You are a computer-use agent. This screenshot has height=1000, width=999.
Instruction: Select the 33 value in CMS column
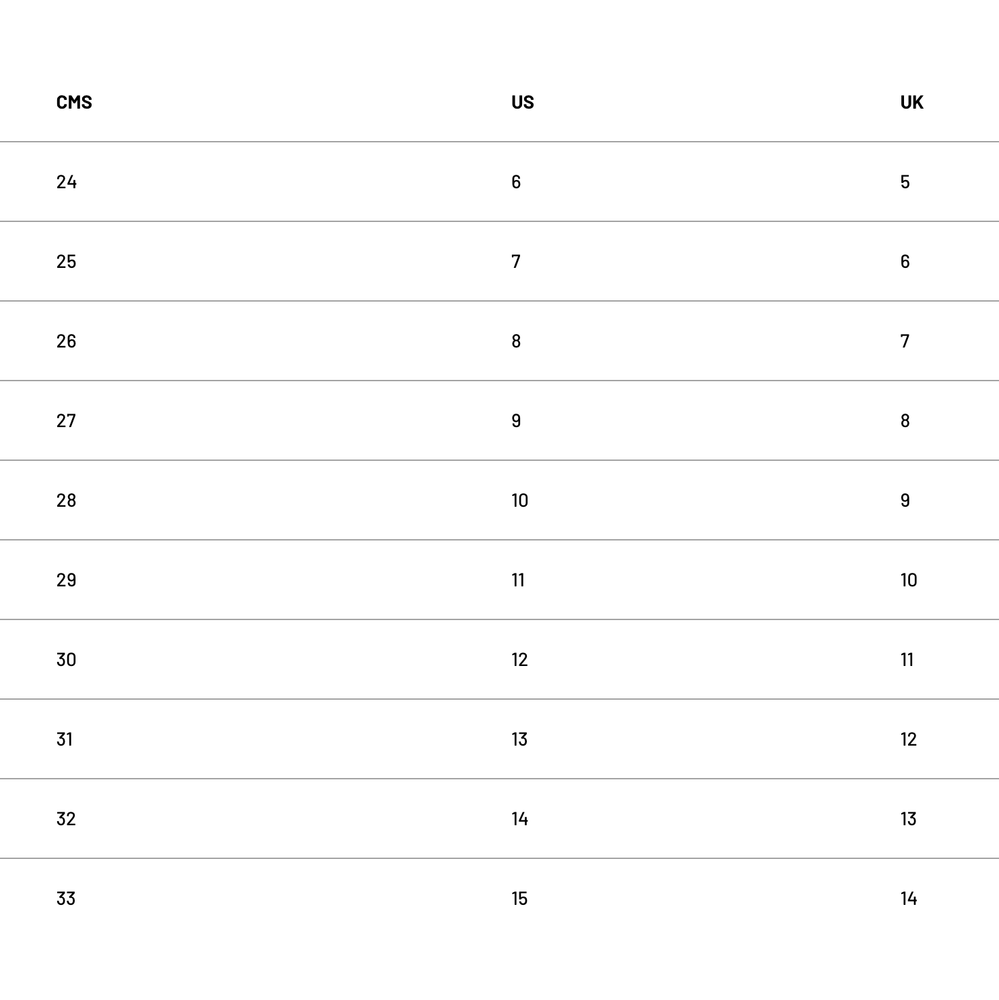click(x=66, y=898)
